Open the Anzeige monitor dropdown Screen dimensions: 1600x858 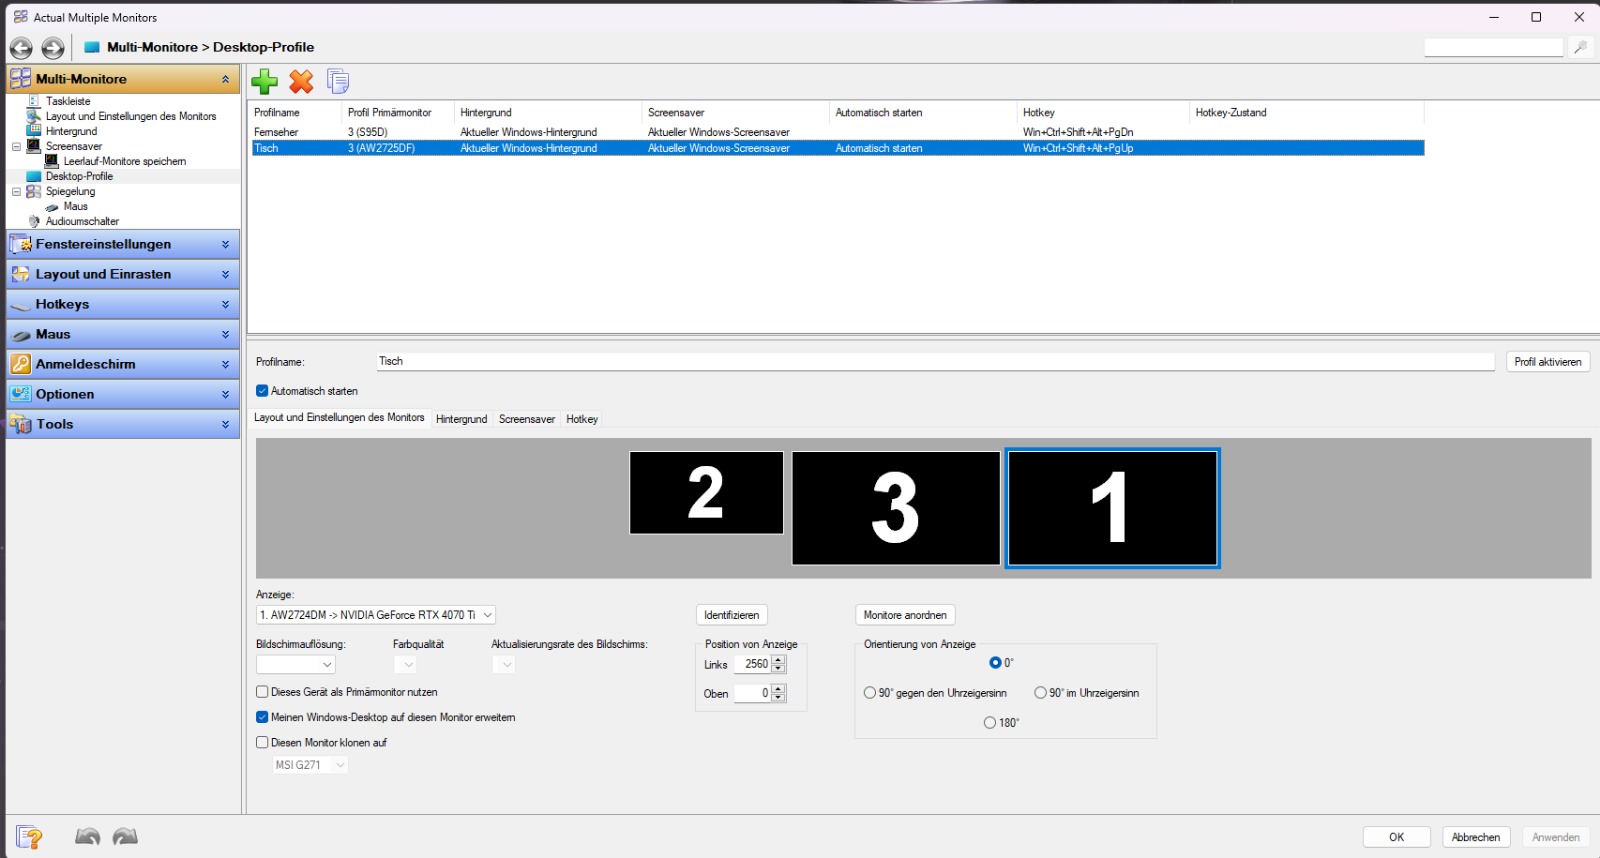click(x=376, y=615)
